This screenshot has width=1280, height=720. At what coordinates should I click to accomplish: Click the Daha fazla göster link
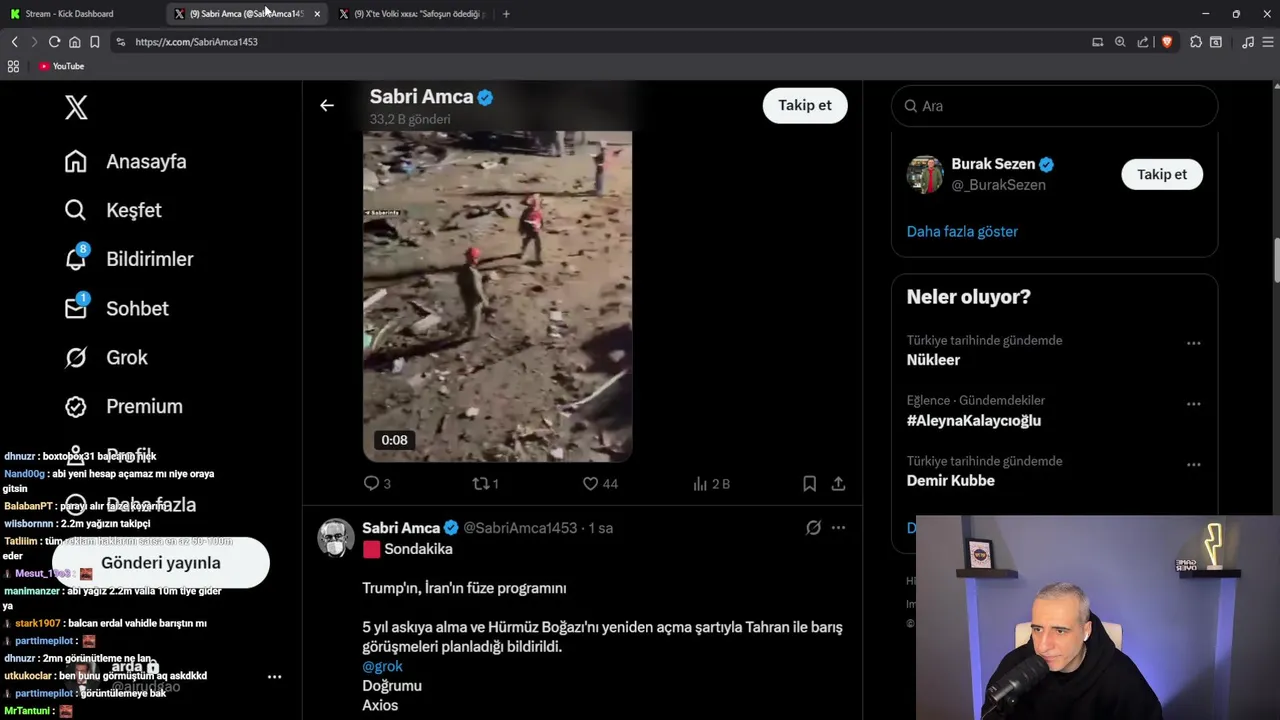point(962,231)
